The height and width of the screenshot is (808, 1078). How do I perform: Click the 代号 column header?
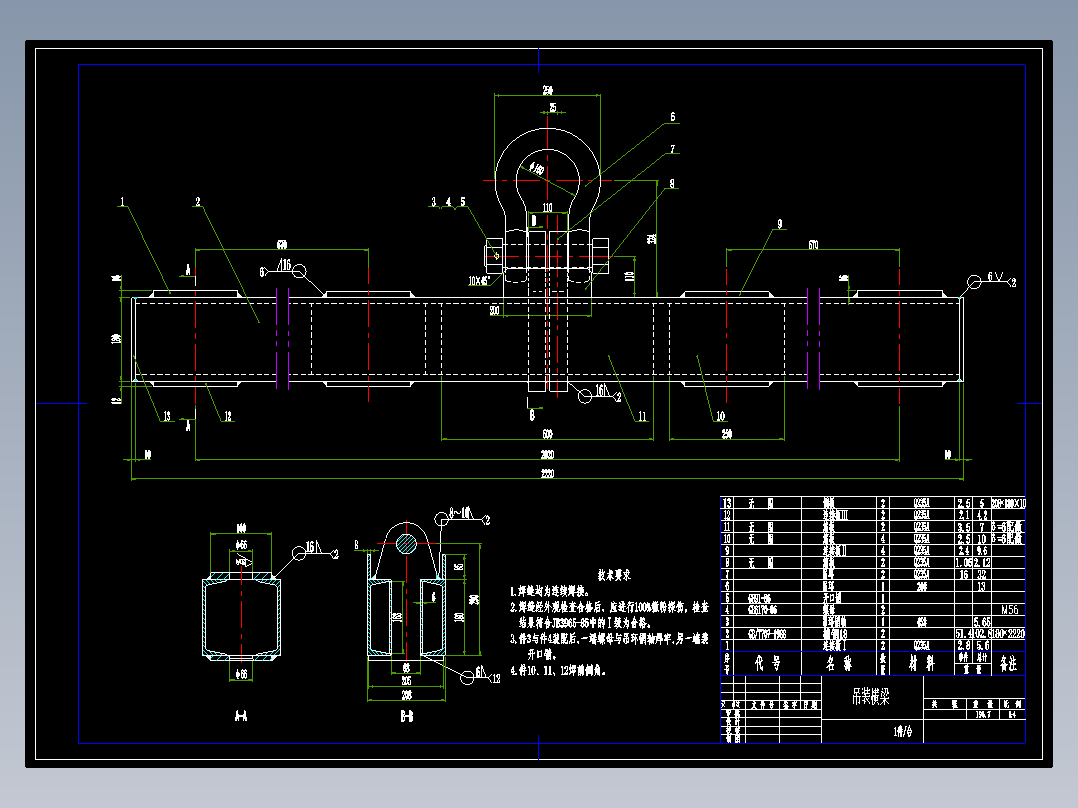(x=767, y=663)
